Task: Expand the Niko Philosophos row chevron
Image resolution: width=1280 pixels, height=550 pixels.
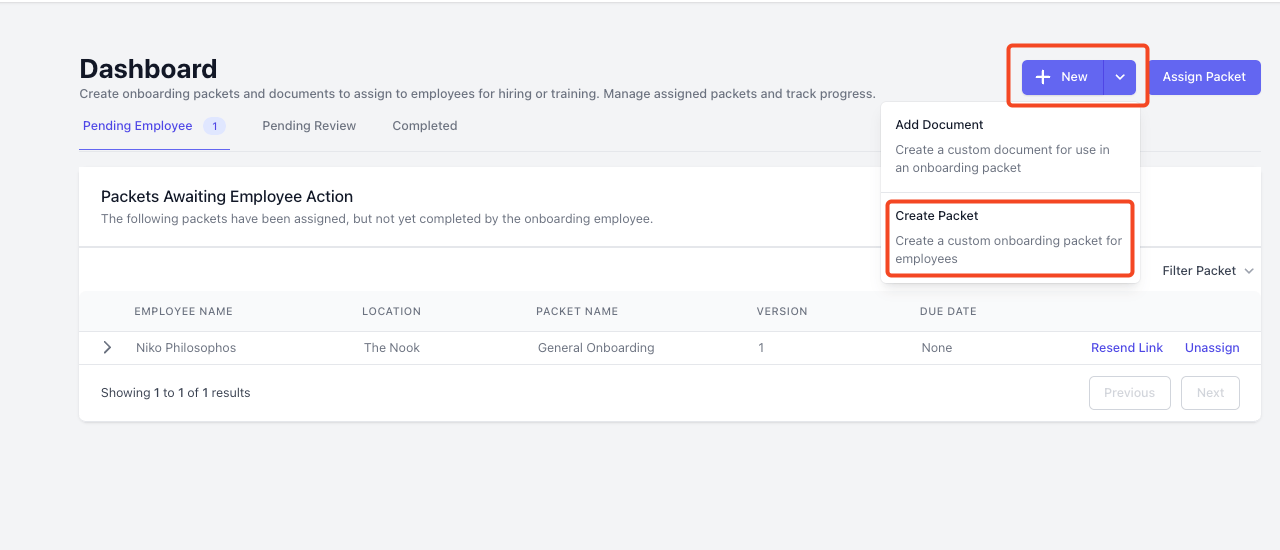Action: pyautogui.click(x=108, y=348)
